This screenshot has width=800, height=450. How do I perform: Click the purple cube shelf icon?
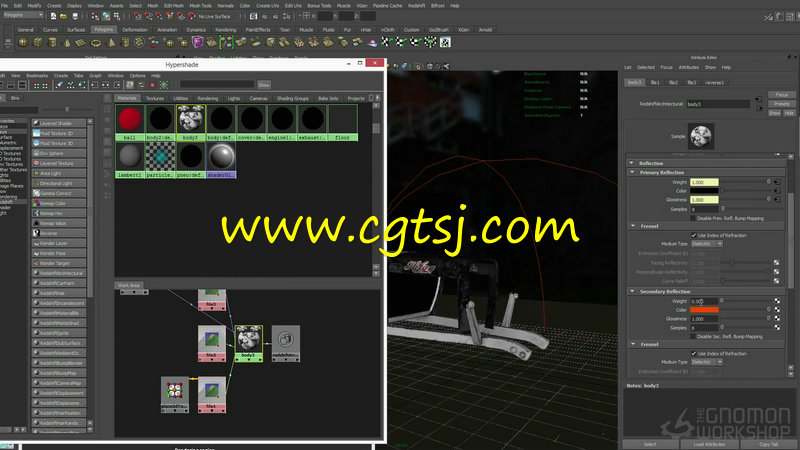click(197, 42)
